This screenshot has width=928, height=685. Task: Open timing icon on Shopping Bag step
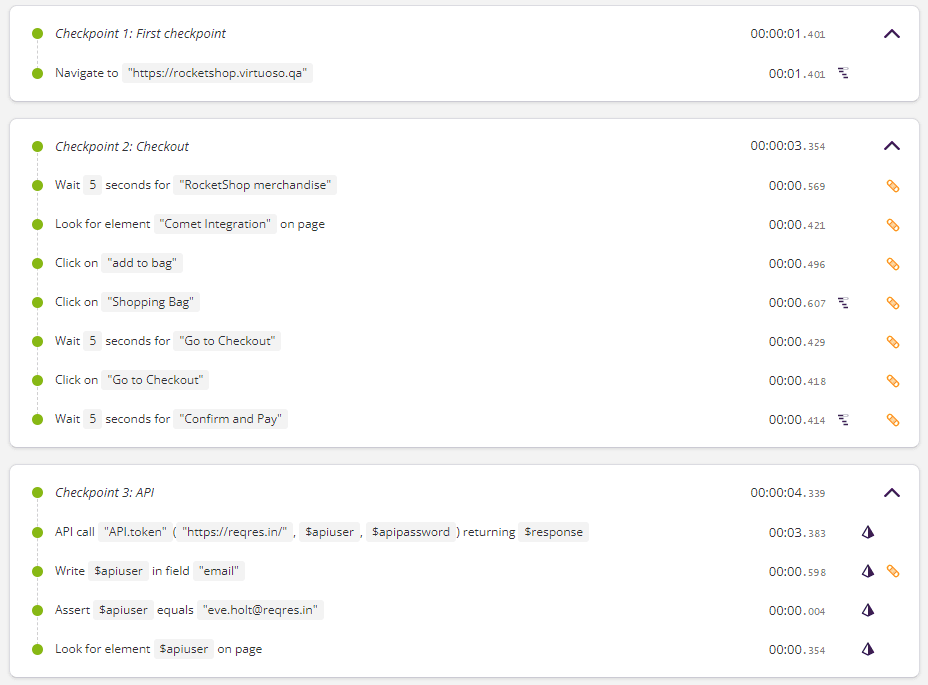[843, 303]
